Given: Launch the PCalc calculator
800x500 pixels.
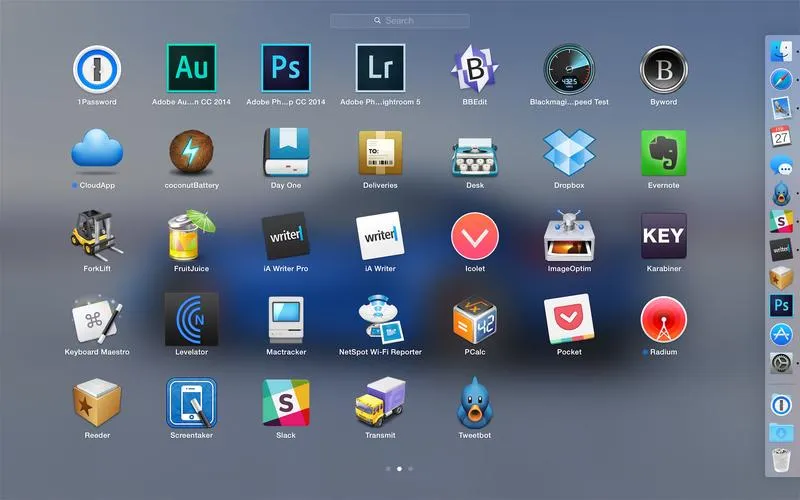Looking at the screenshot, I should 474,320.
